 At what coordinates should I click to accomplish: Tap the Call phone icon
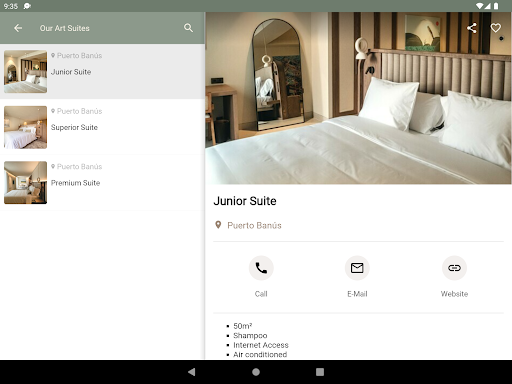261,268
